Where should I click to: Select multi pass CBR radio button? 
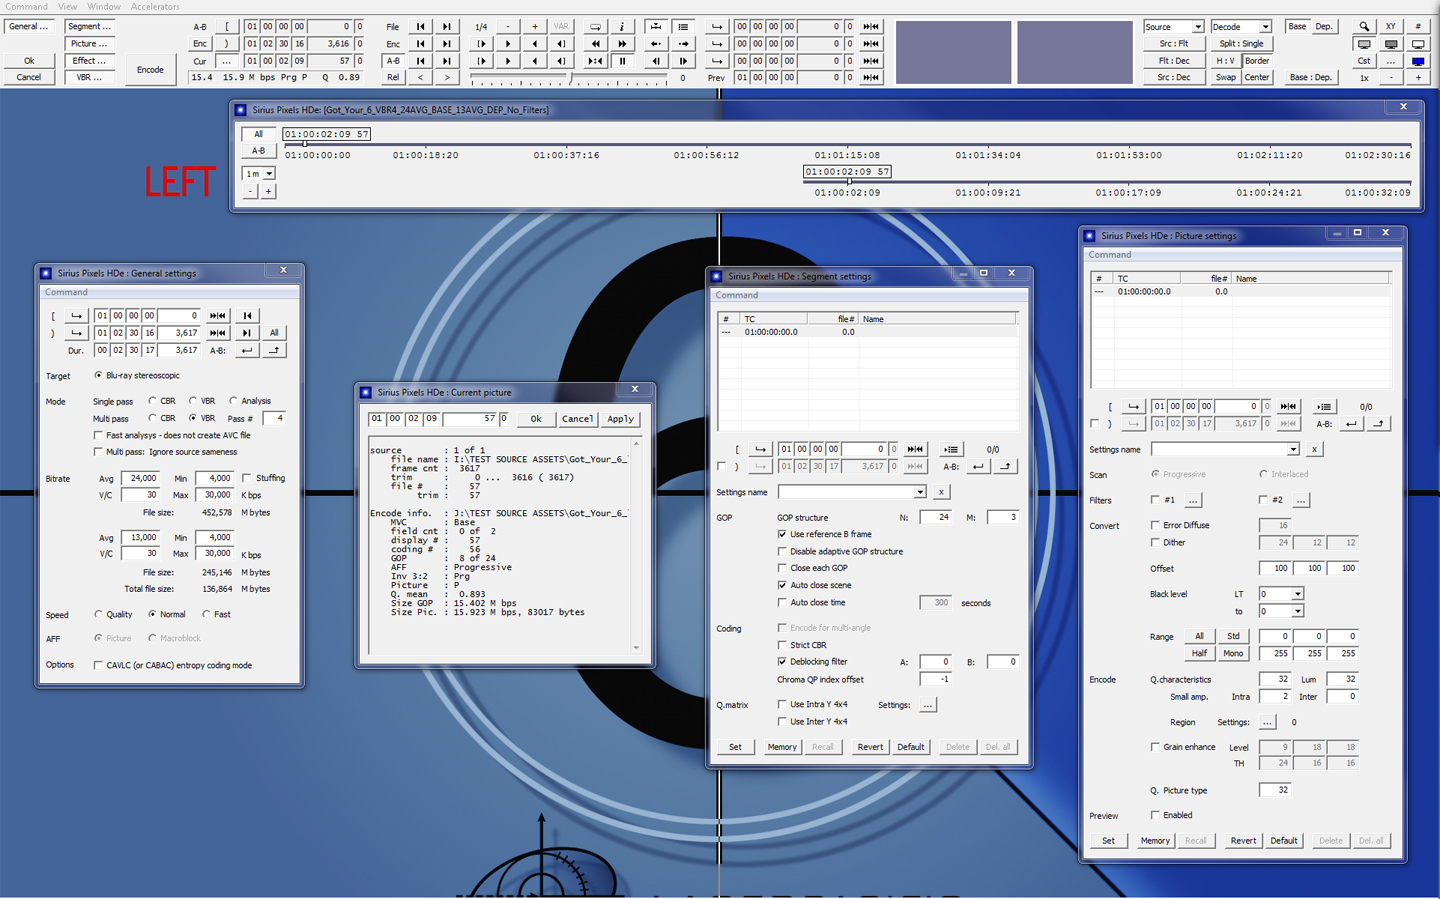click(152, 418)
